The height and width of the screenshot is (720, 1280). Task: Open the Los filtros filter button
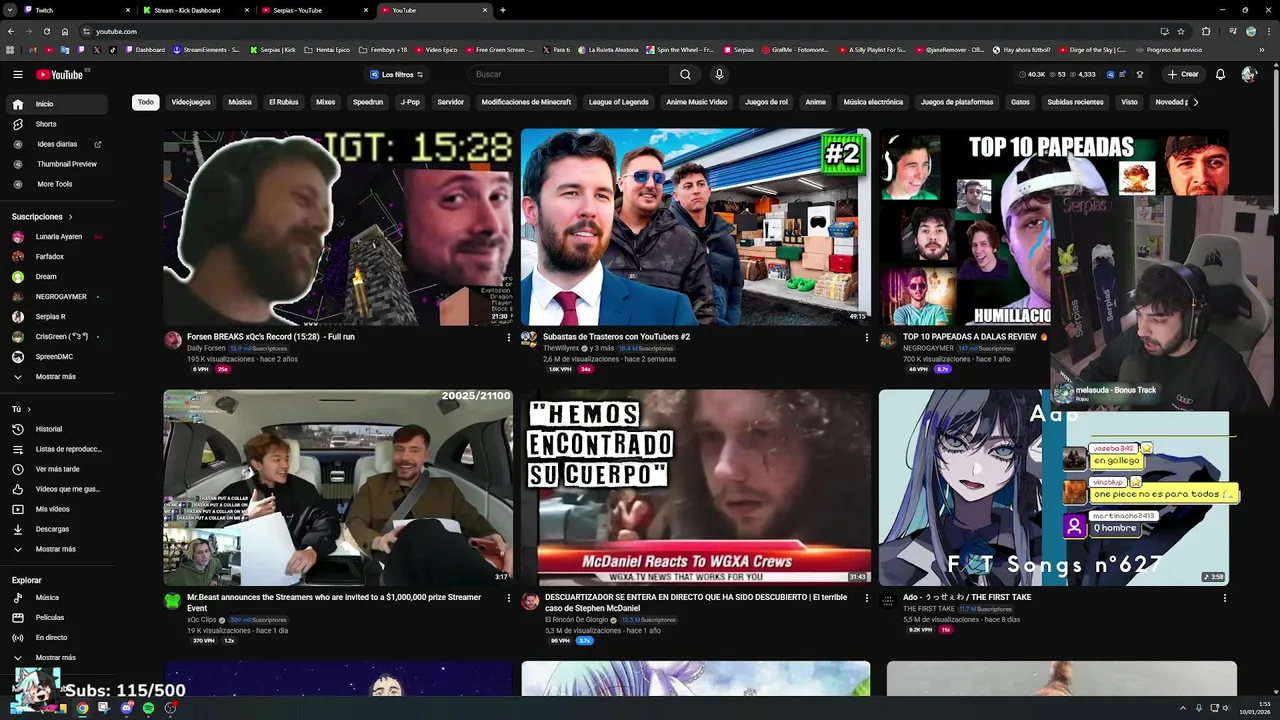397,74
